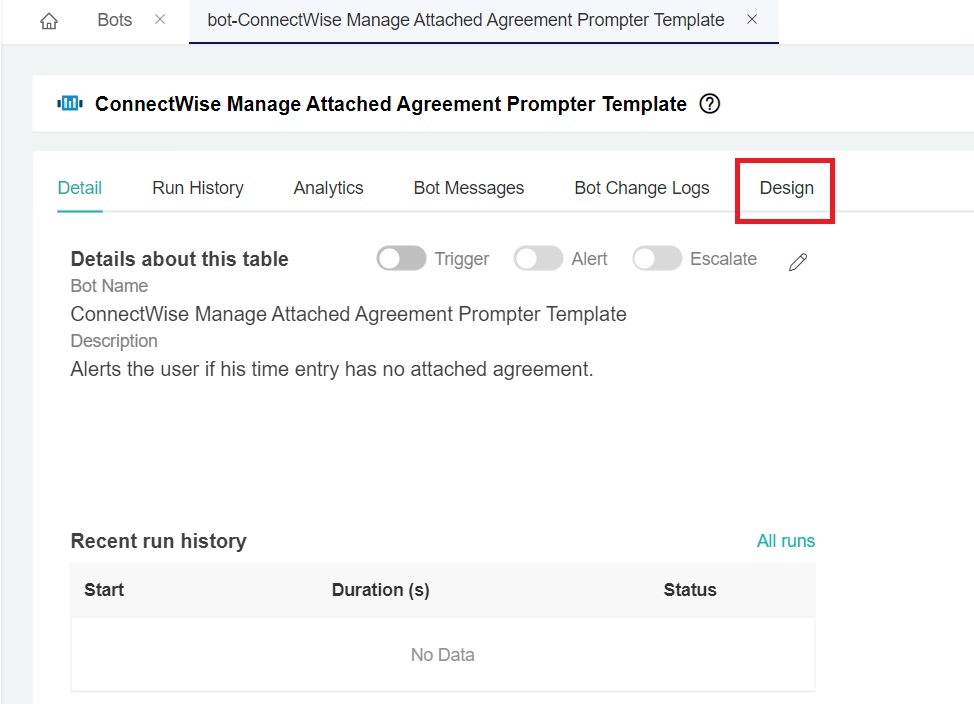Click the Status column header
The height and width of the screenshot is (704, 974).
(690, 590)
